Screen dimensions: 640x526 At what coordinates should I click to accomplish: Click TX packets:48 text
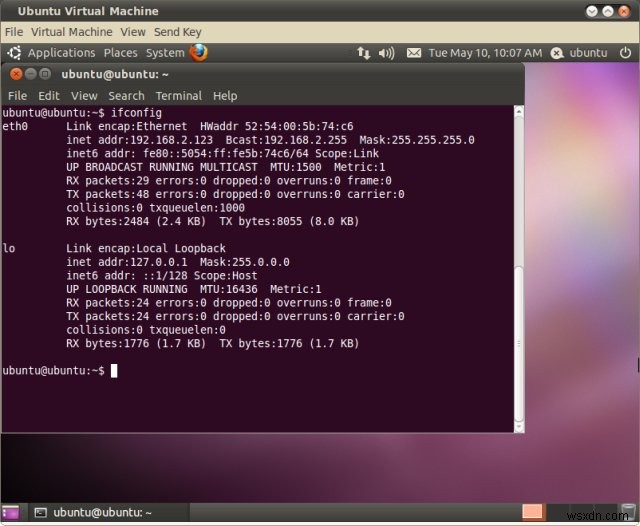107,194
